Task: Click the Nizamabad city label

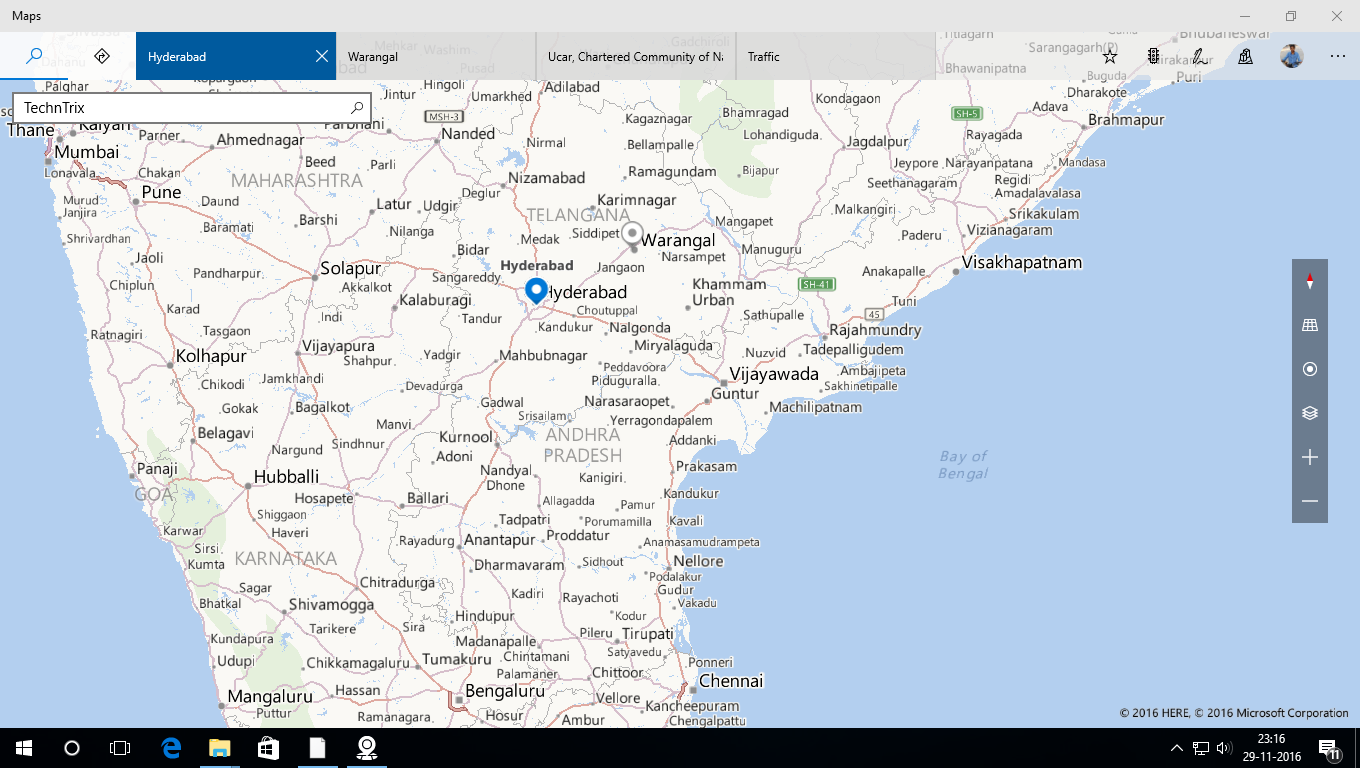Action: click(x=546, y=178)
